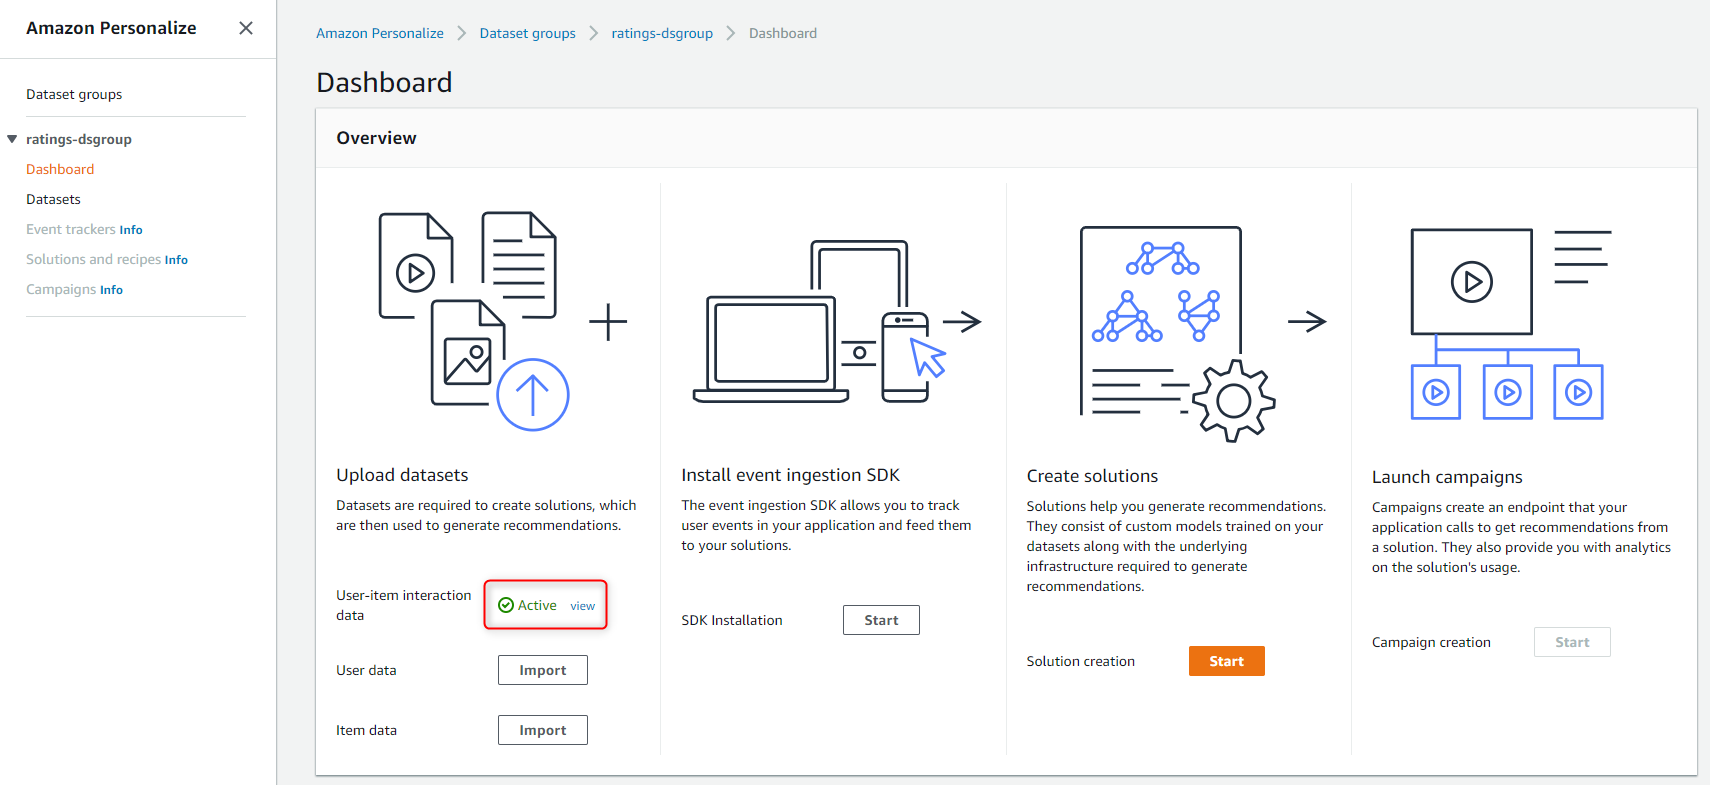Image resolution: width=1710 pixels, height=785 pixels.
Task: Start Solution creation
Action: pos(1226,661)
